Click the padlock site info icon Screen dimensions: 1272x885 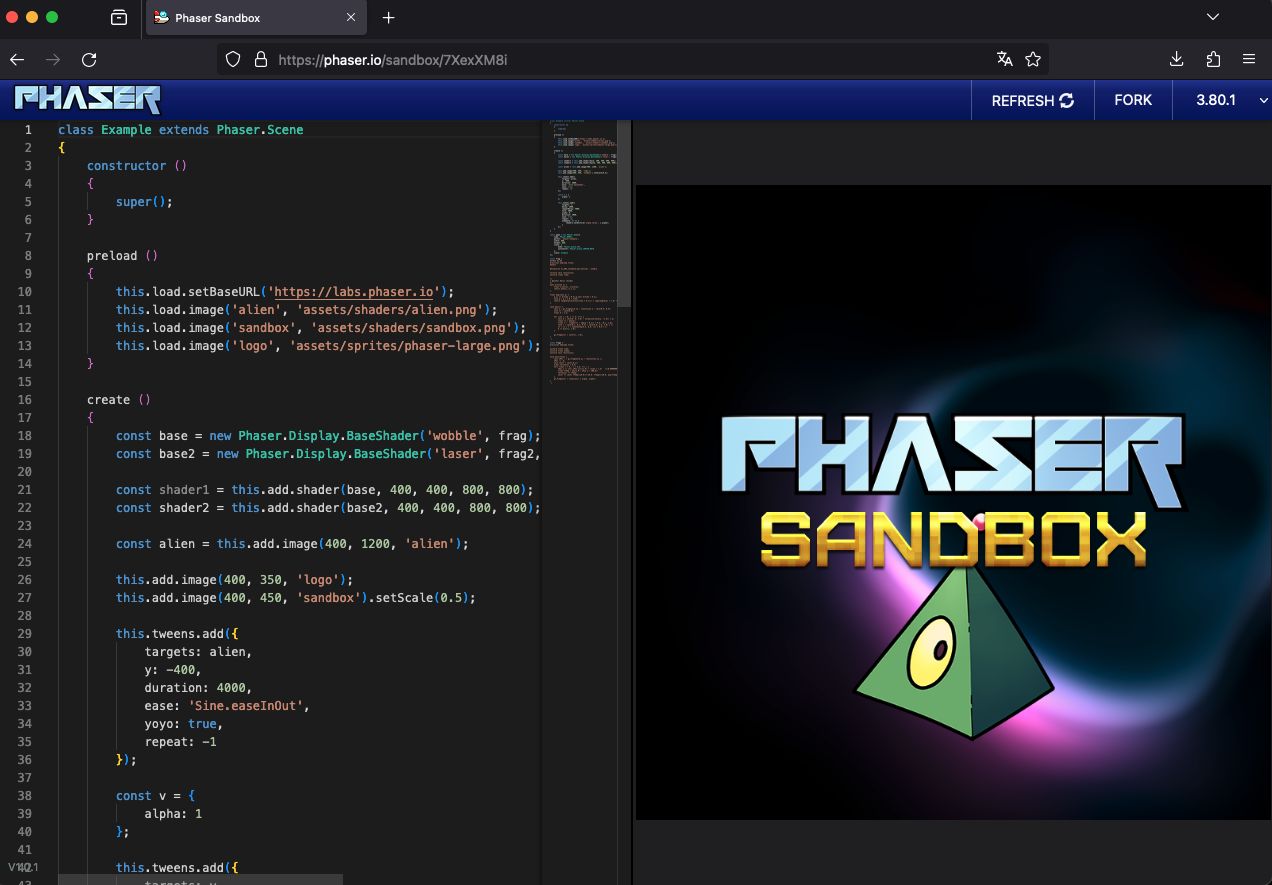point(261,60)
